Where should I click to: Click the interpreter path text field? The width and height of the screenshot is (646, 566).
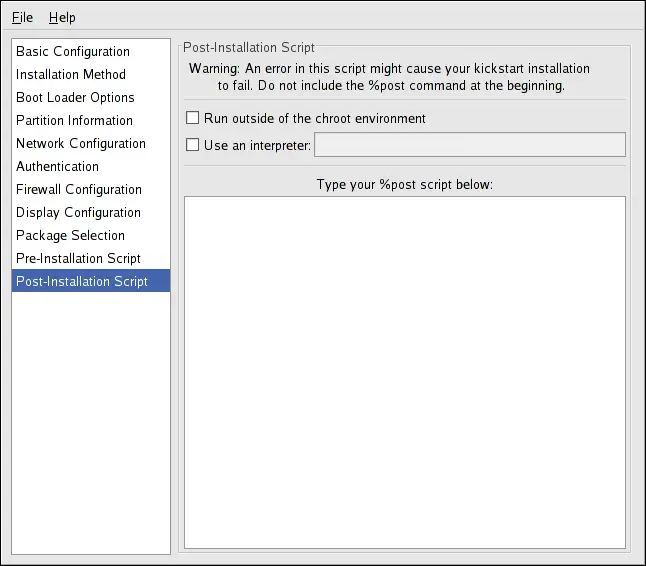(469, 145)
